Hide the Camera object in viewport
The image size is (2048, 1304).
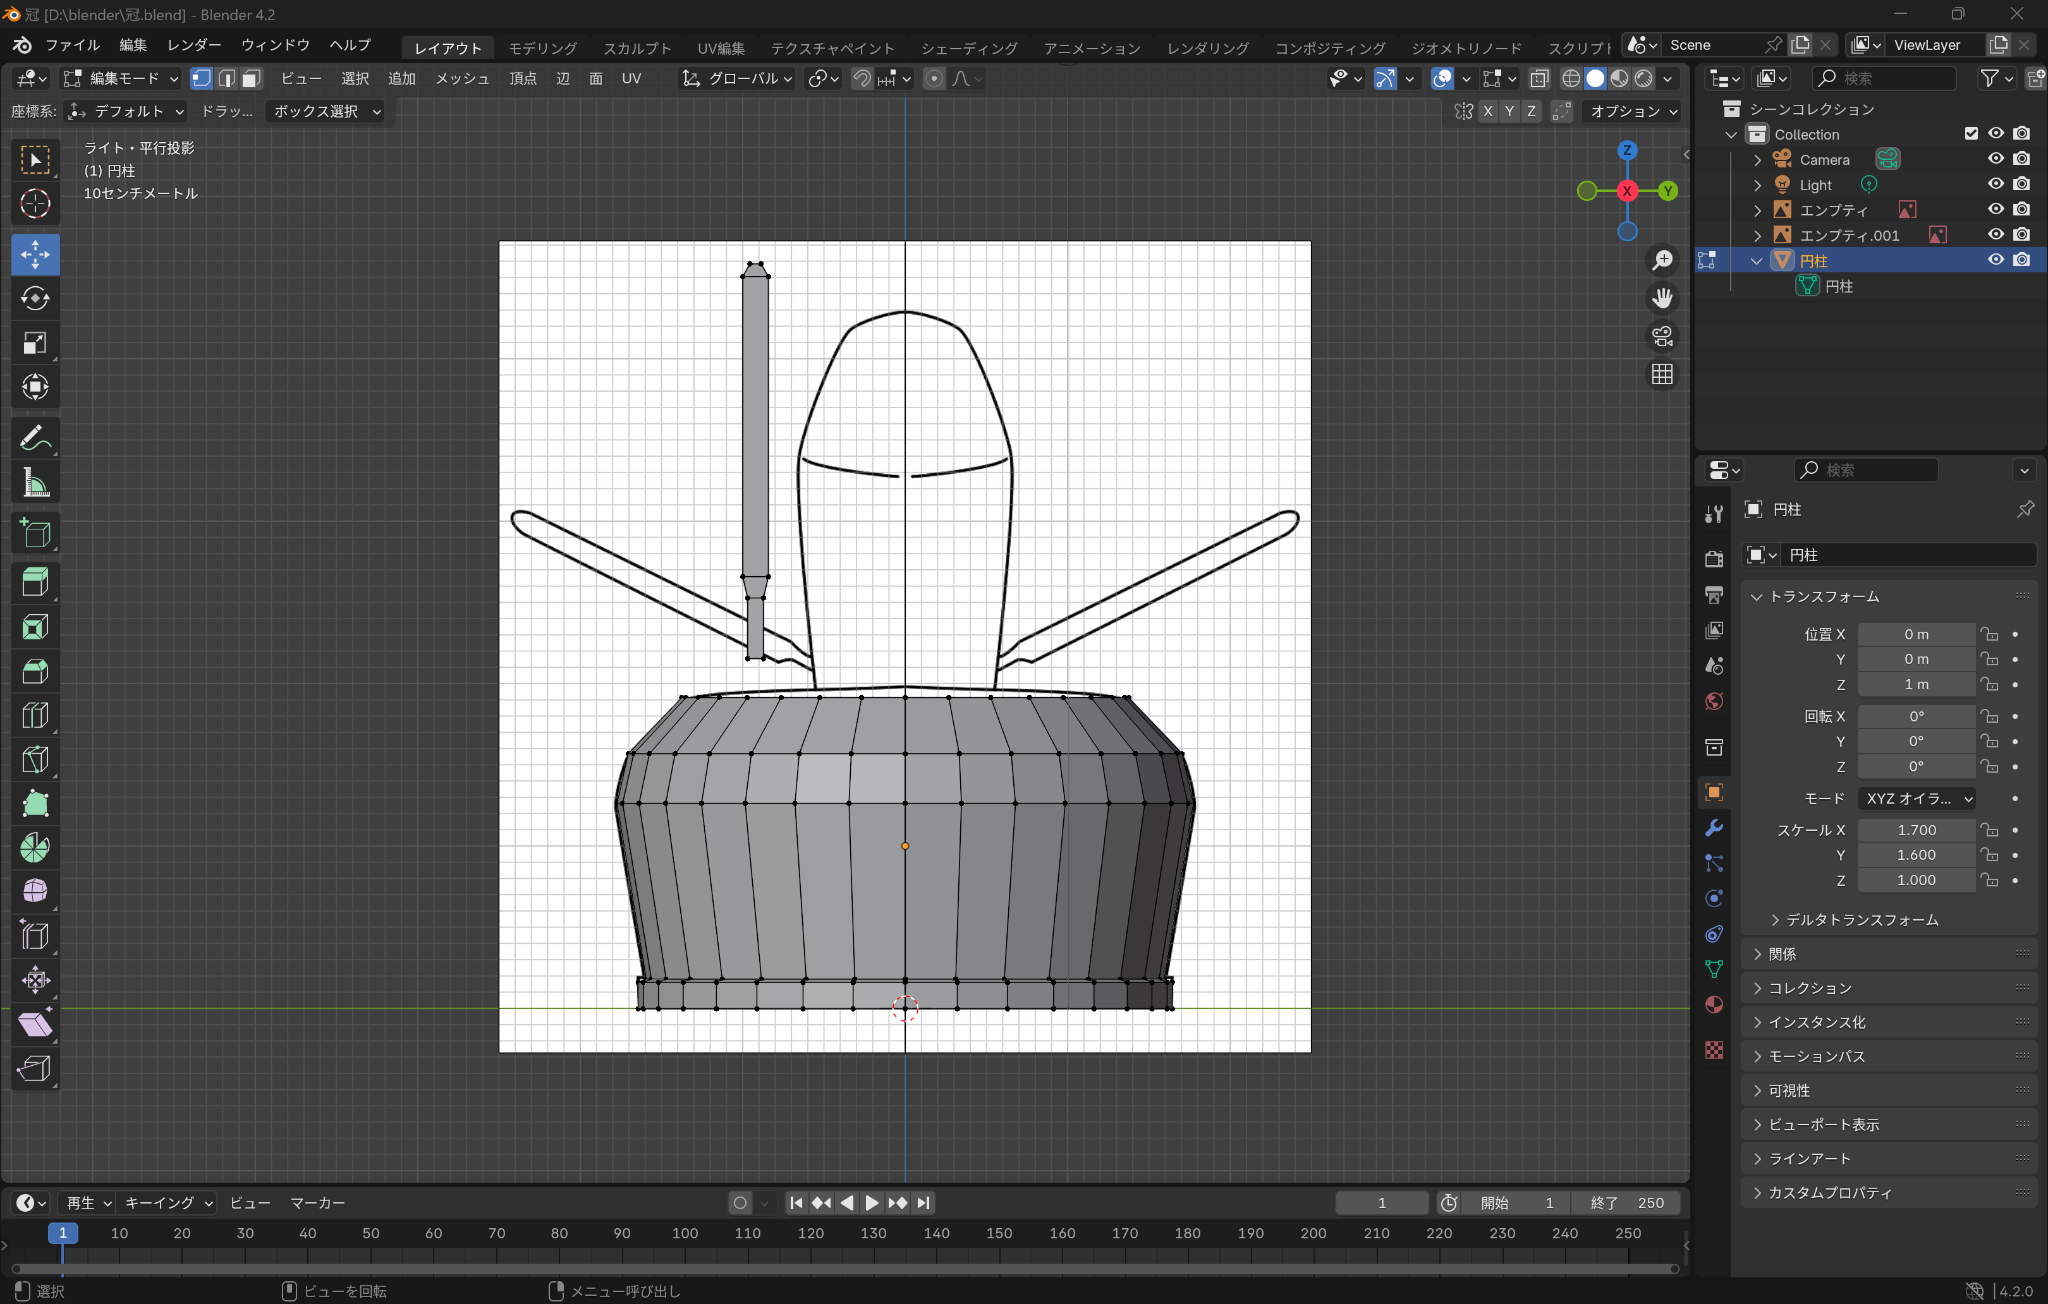click(1996, 159)
